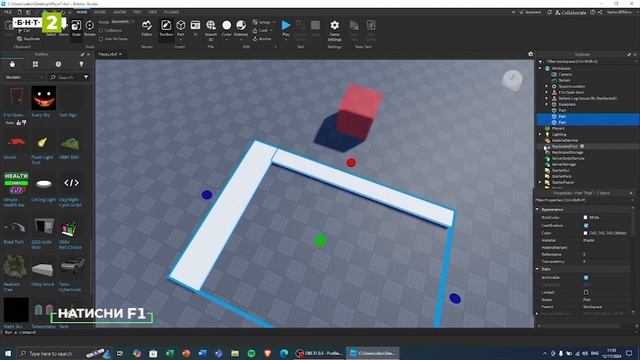This screenshot has height=360, width=640.
Task: Open the Mode Geometric dropdown
Action: coord(122,22)
